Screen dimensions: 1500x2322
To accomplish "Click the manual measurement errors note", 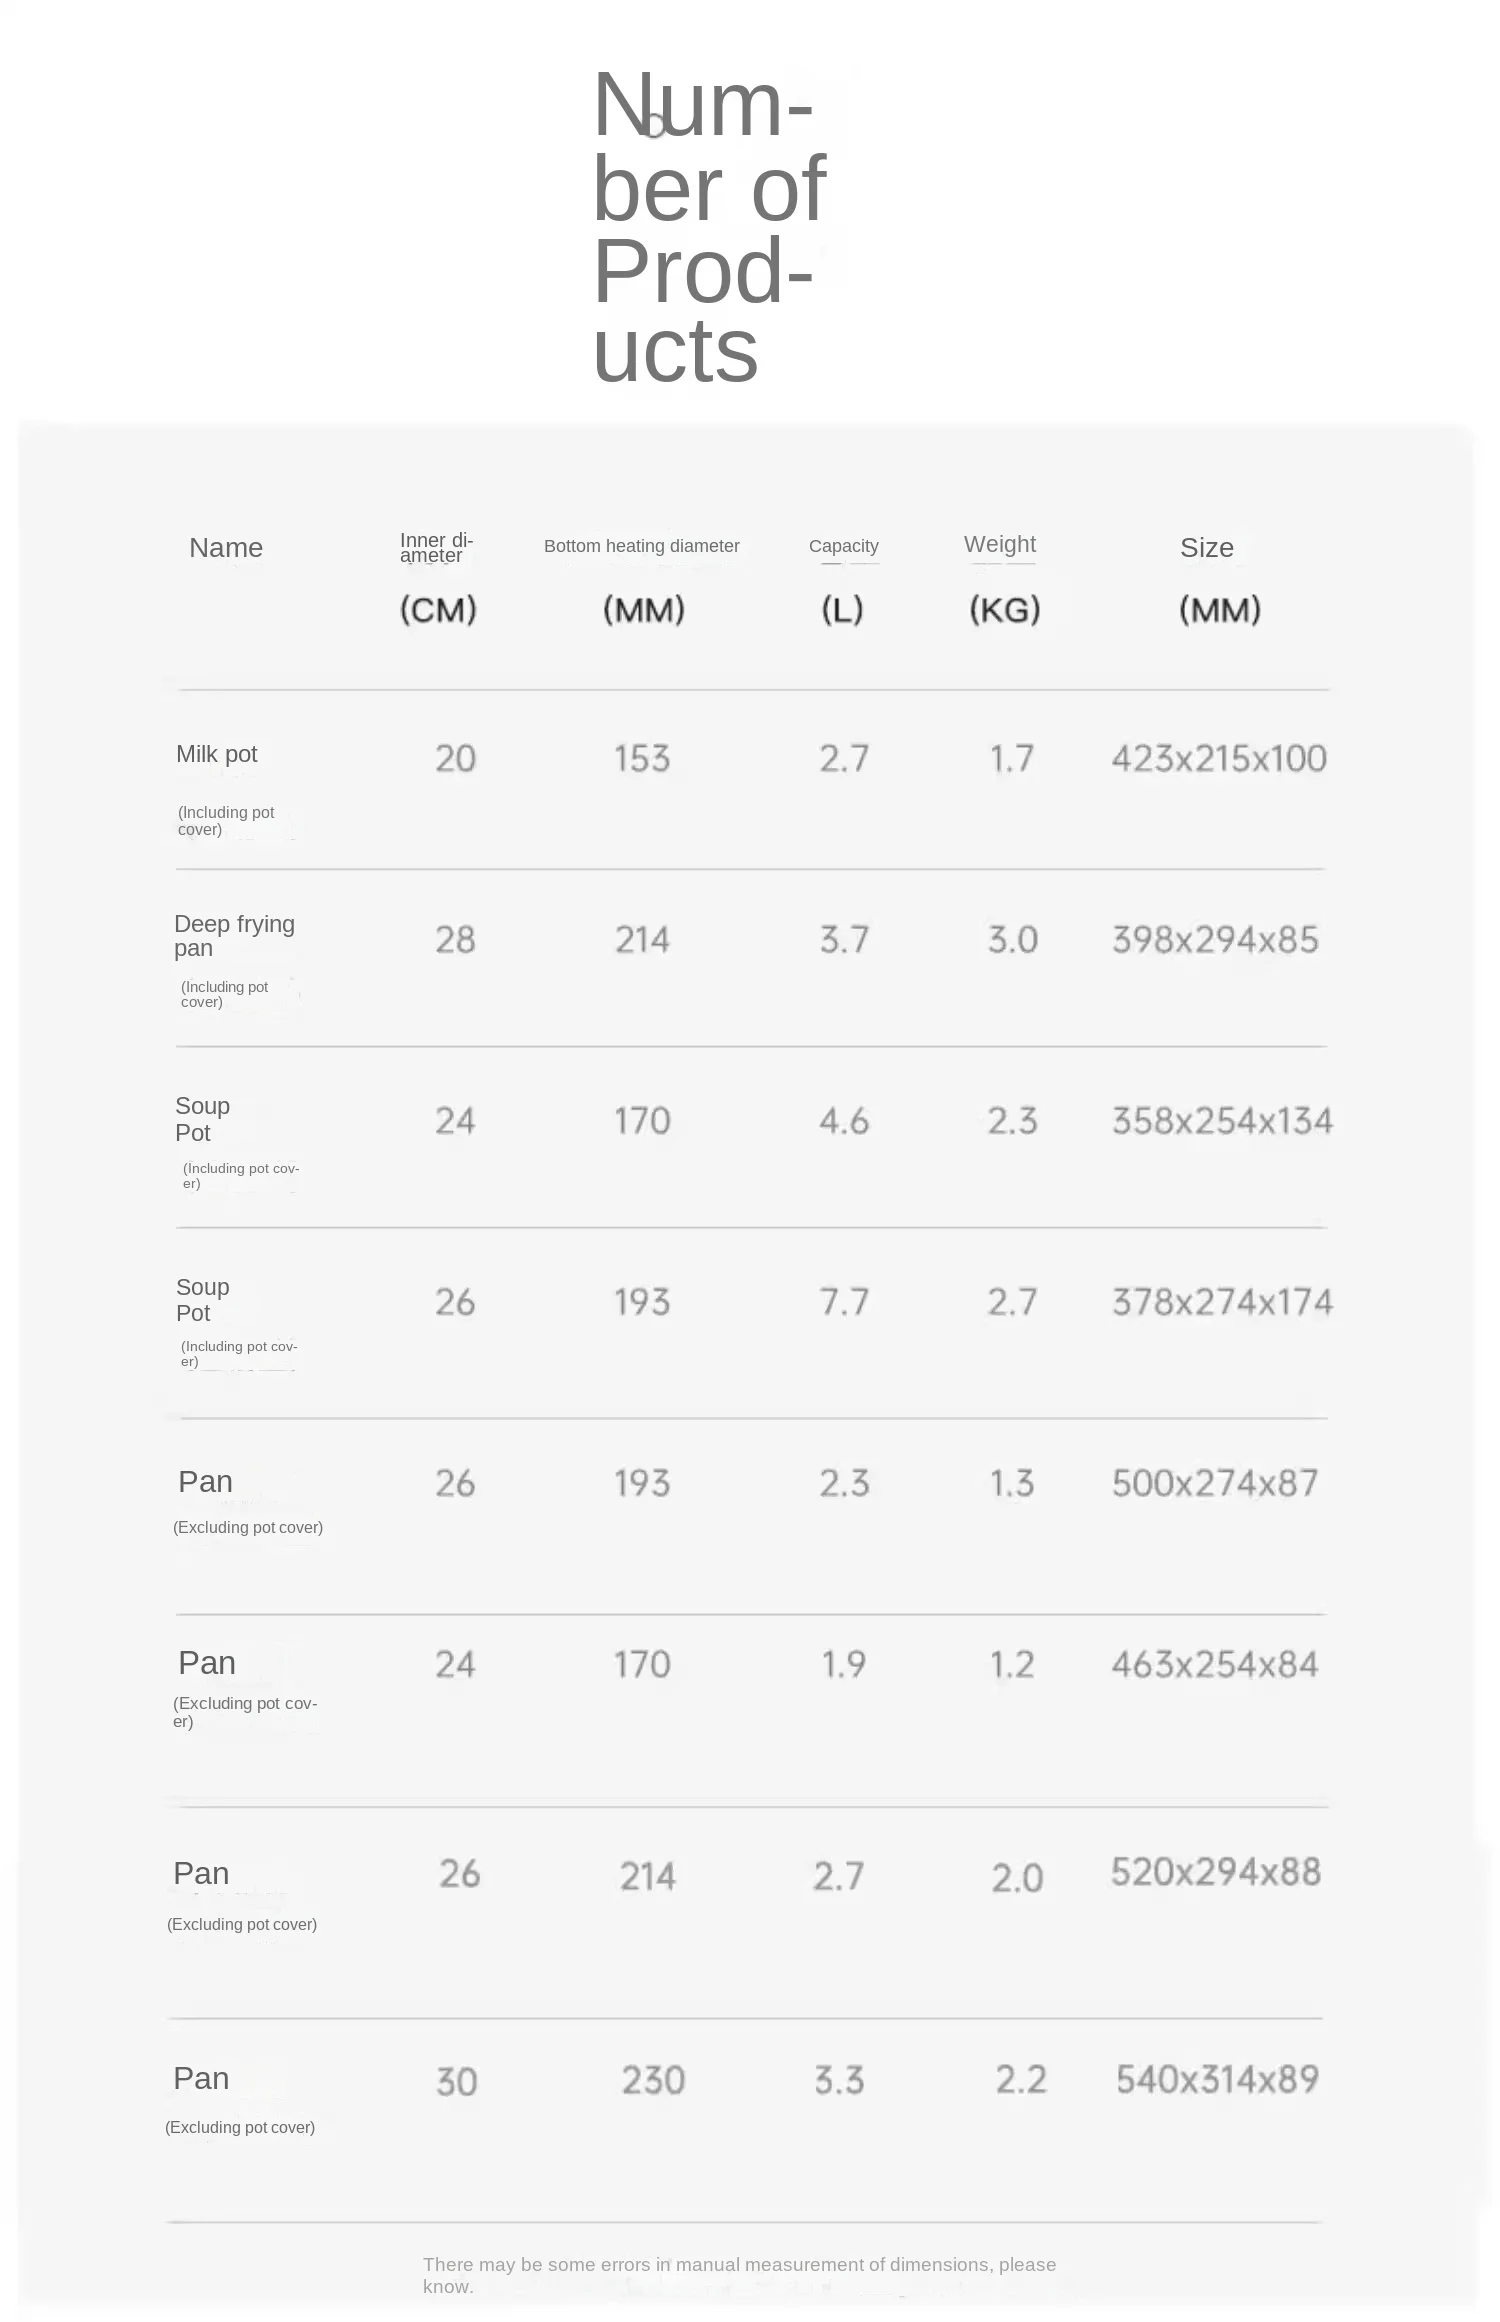I will (739, 2275).
